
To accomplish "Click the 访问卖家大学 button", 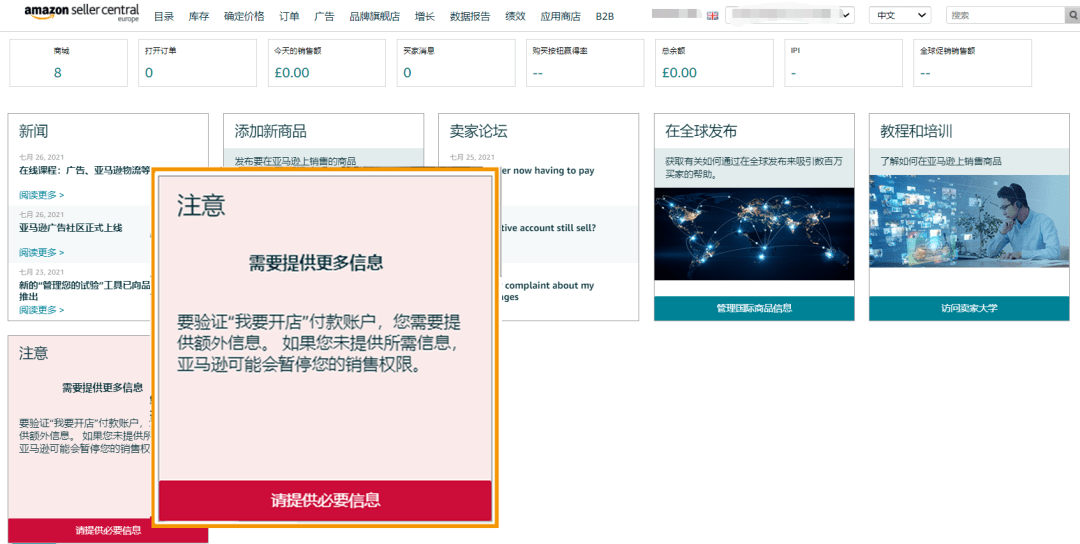I will pyautogui.click(x=968, y=308).
